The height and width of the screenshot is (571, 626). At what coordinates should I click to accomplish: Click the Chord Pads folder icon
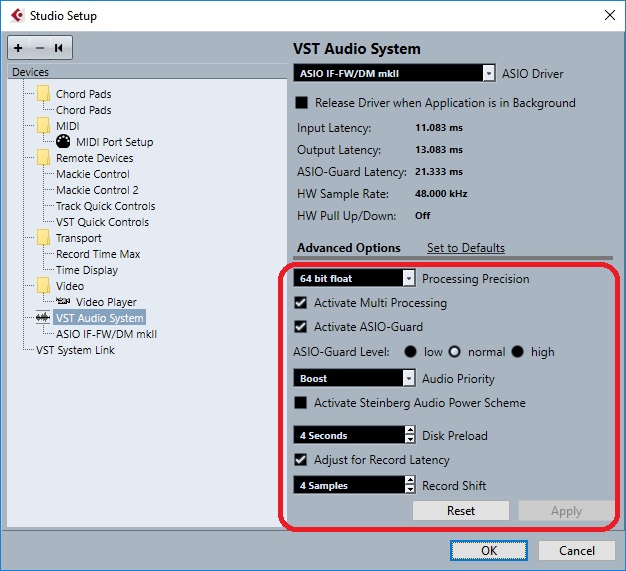(x=43, y=94)
